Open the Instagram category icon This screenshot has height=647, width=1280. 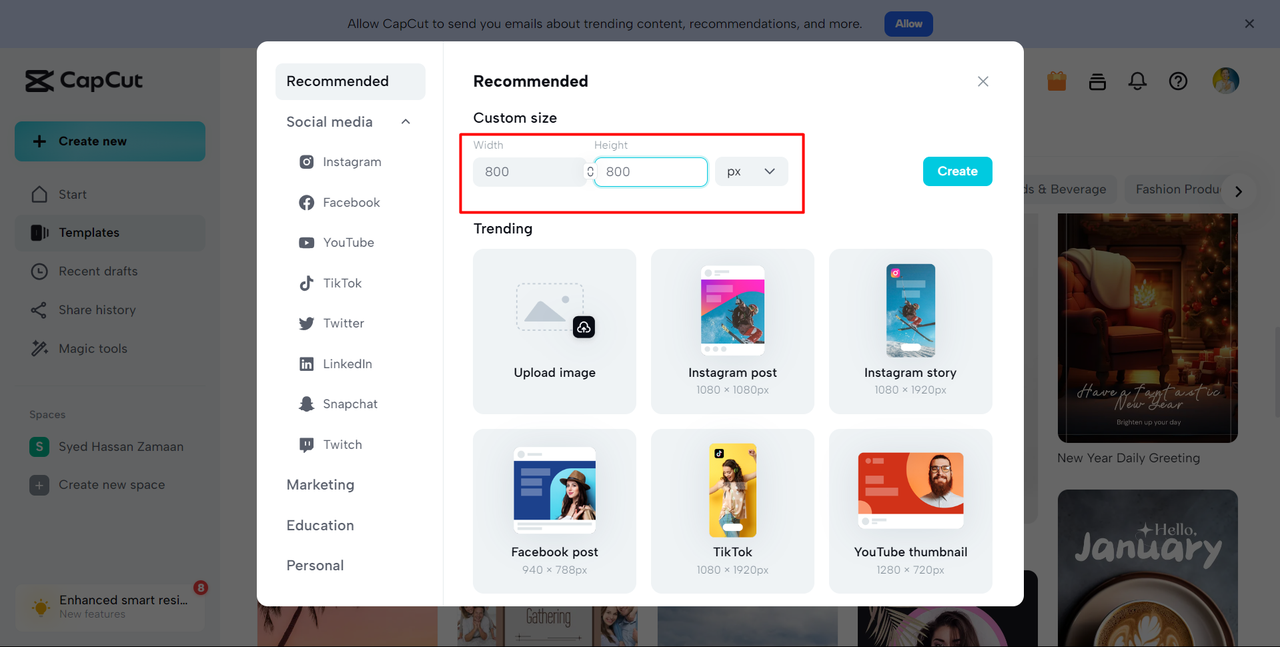307,162
